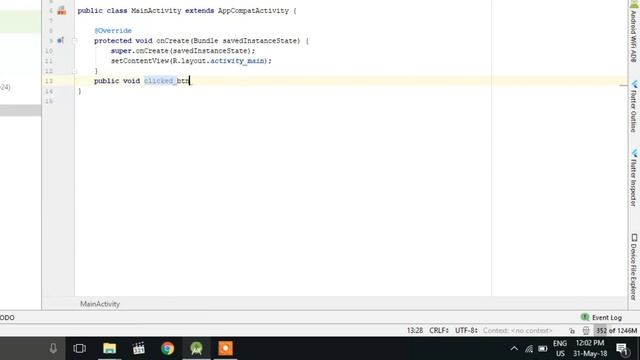Click the ENG US language indicator
Viewport: 640px width, 360px height.
560,348
